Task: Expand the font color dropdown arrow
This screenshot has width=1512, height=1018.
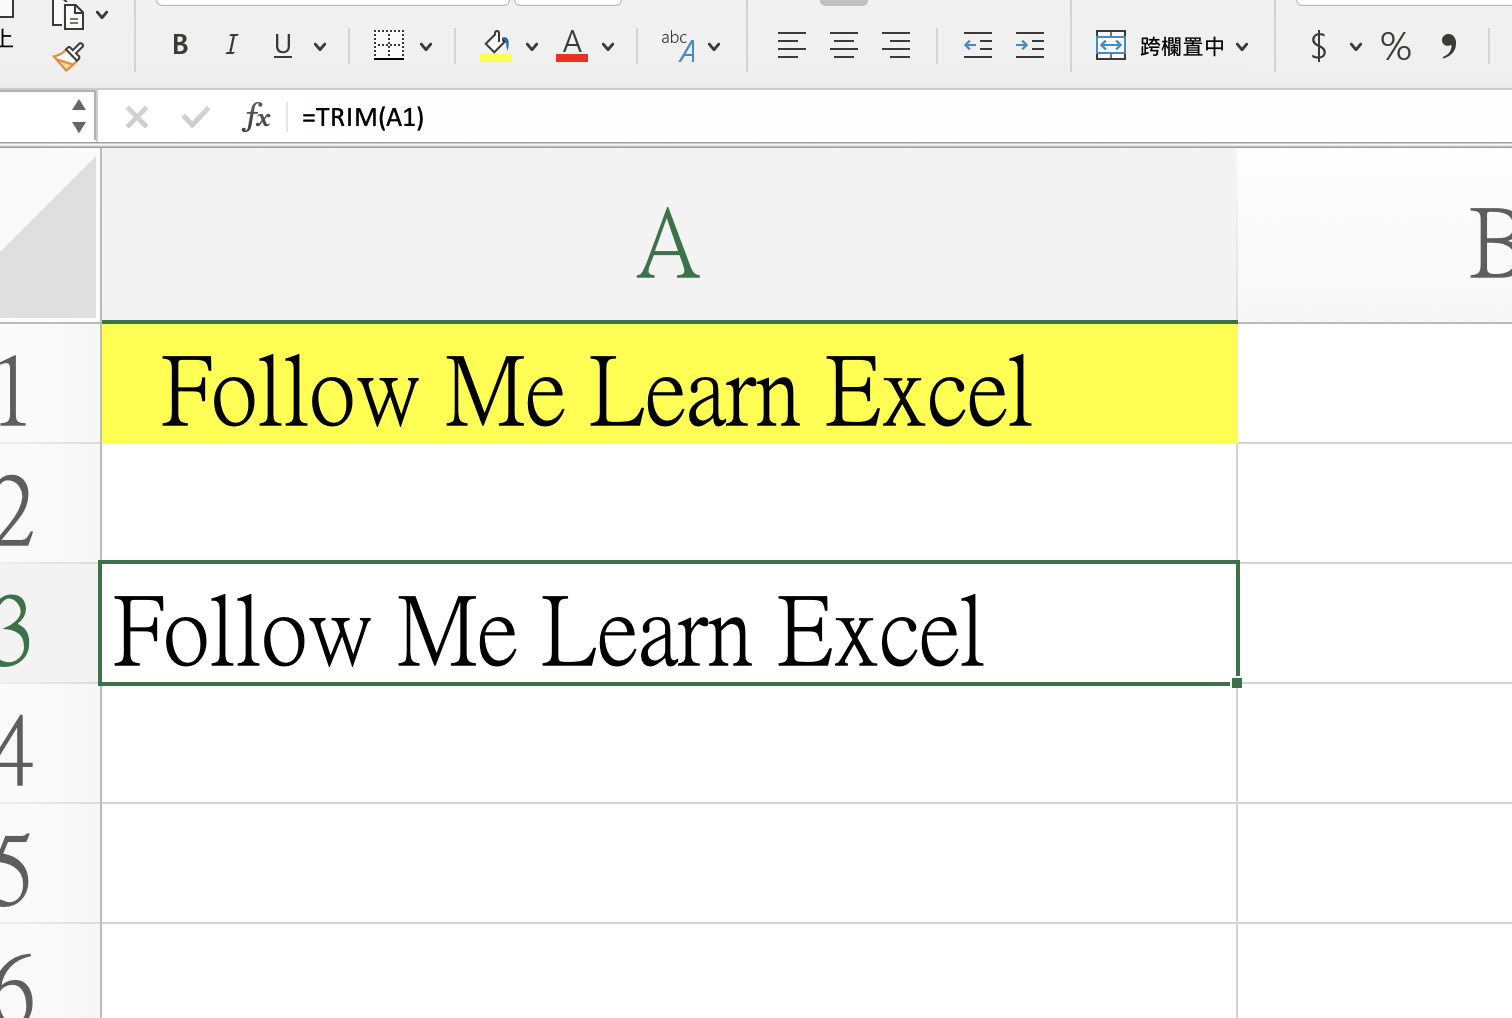Action: 608,46
